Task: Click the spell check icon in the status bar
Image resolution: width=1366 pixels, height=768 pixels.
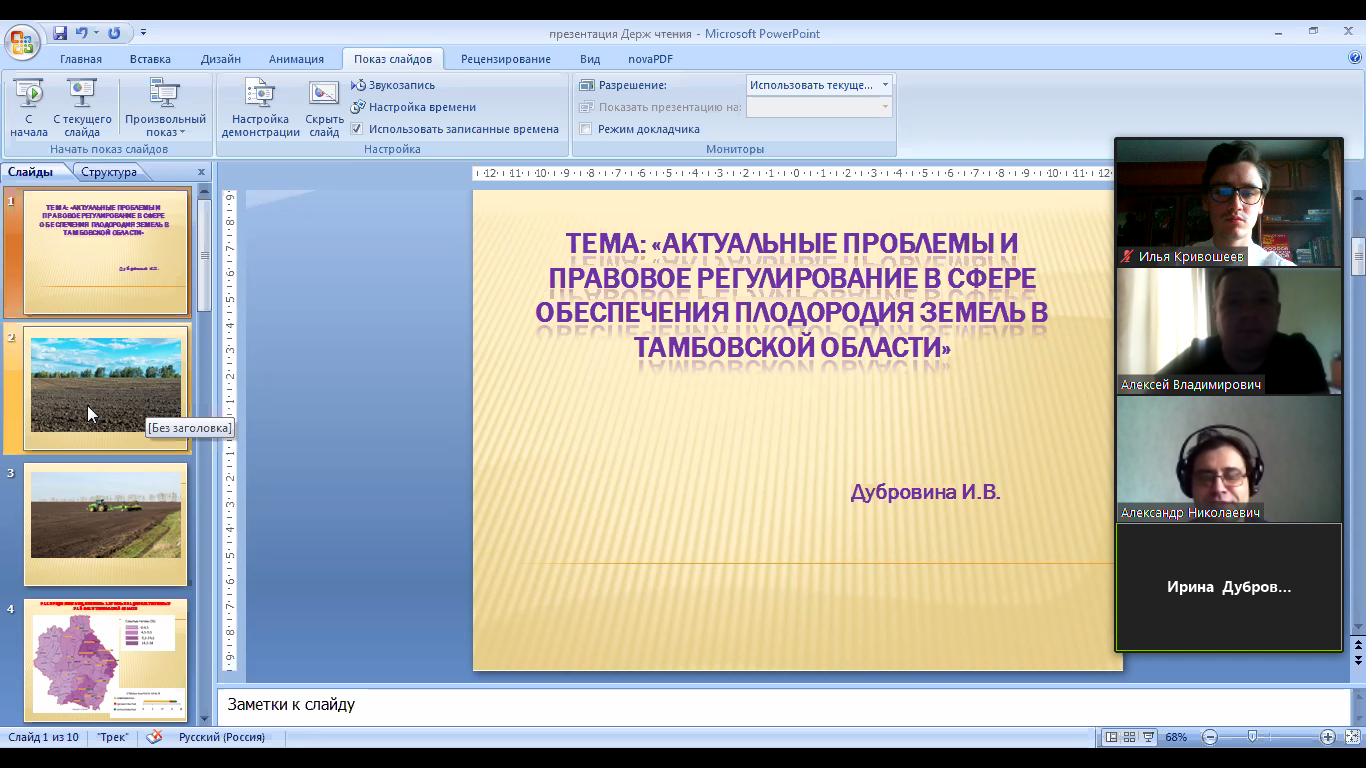Action: 154,737
